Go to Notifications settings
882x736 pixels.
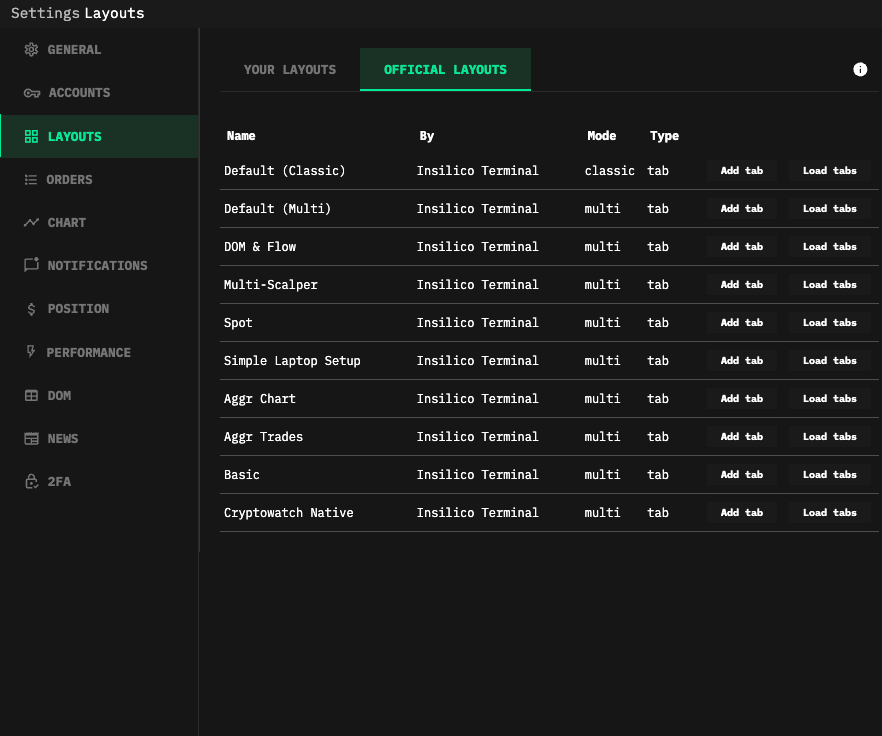[99, 265]
